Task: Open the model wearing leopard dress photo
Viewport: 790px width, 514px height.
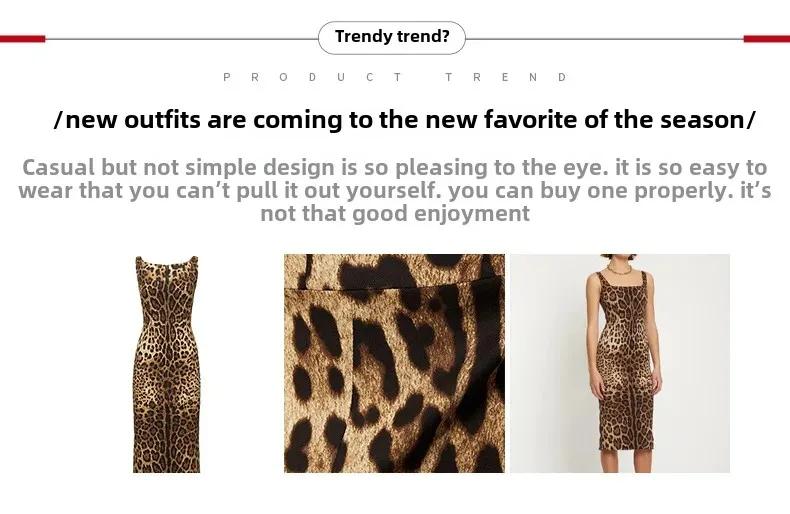Action: click(x=620, y=363)
